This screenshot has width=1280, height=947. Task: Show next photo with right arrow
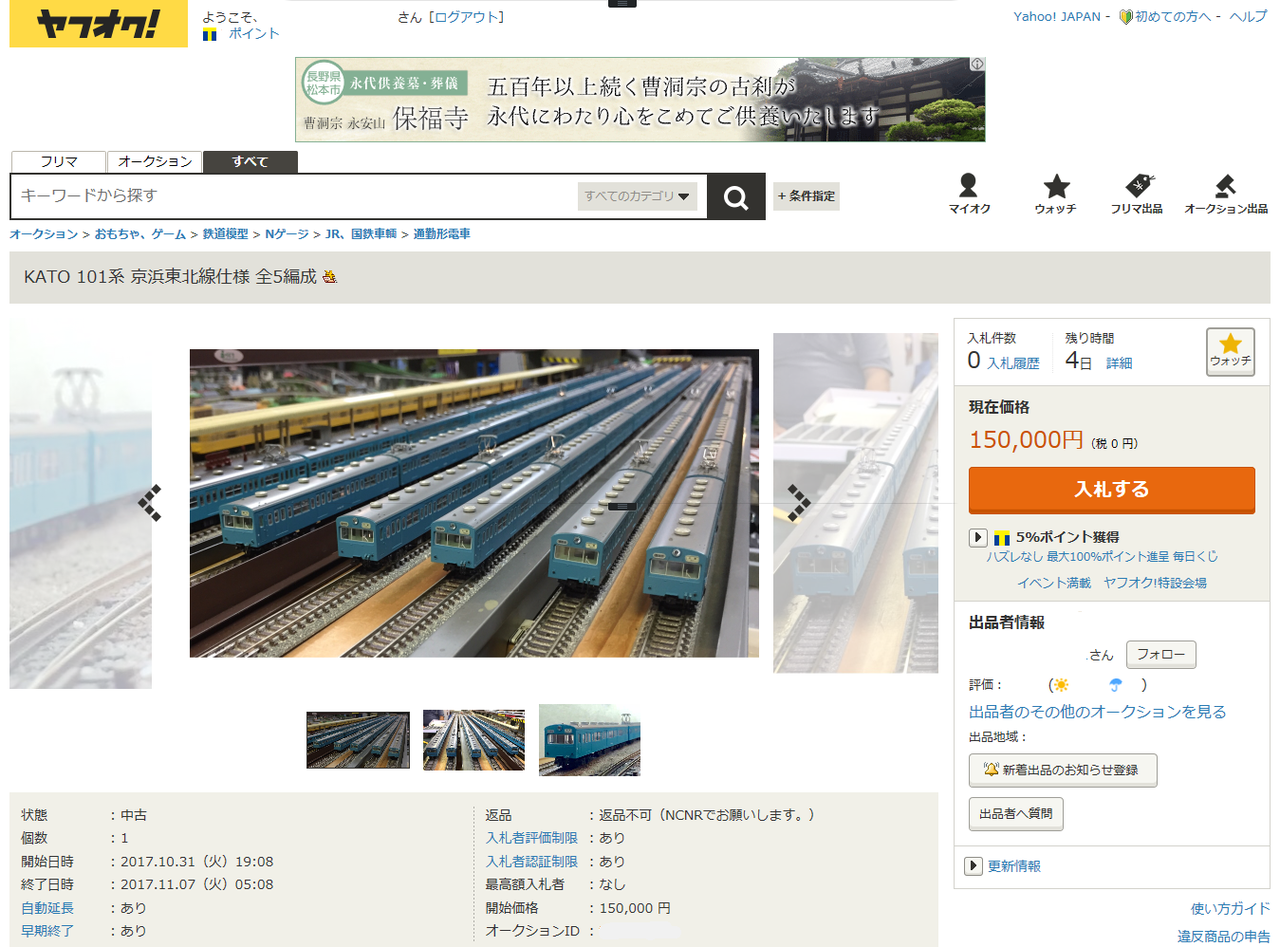[x=798, y=503]
